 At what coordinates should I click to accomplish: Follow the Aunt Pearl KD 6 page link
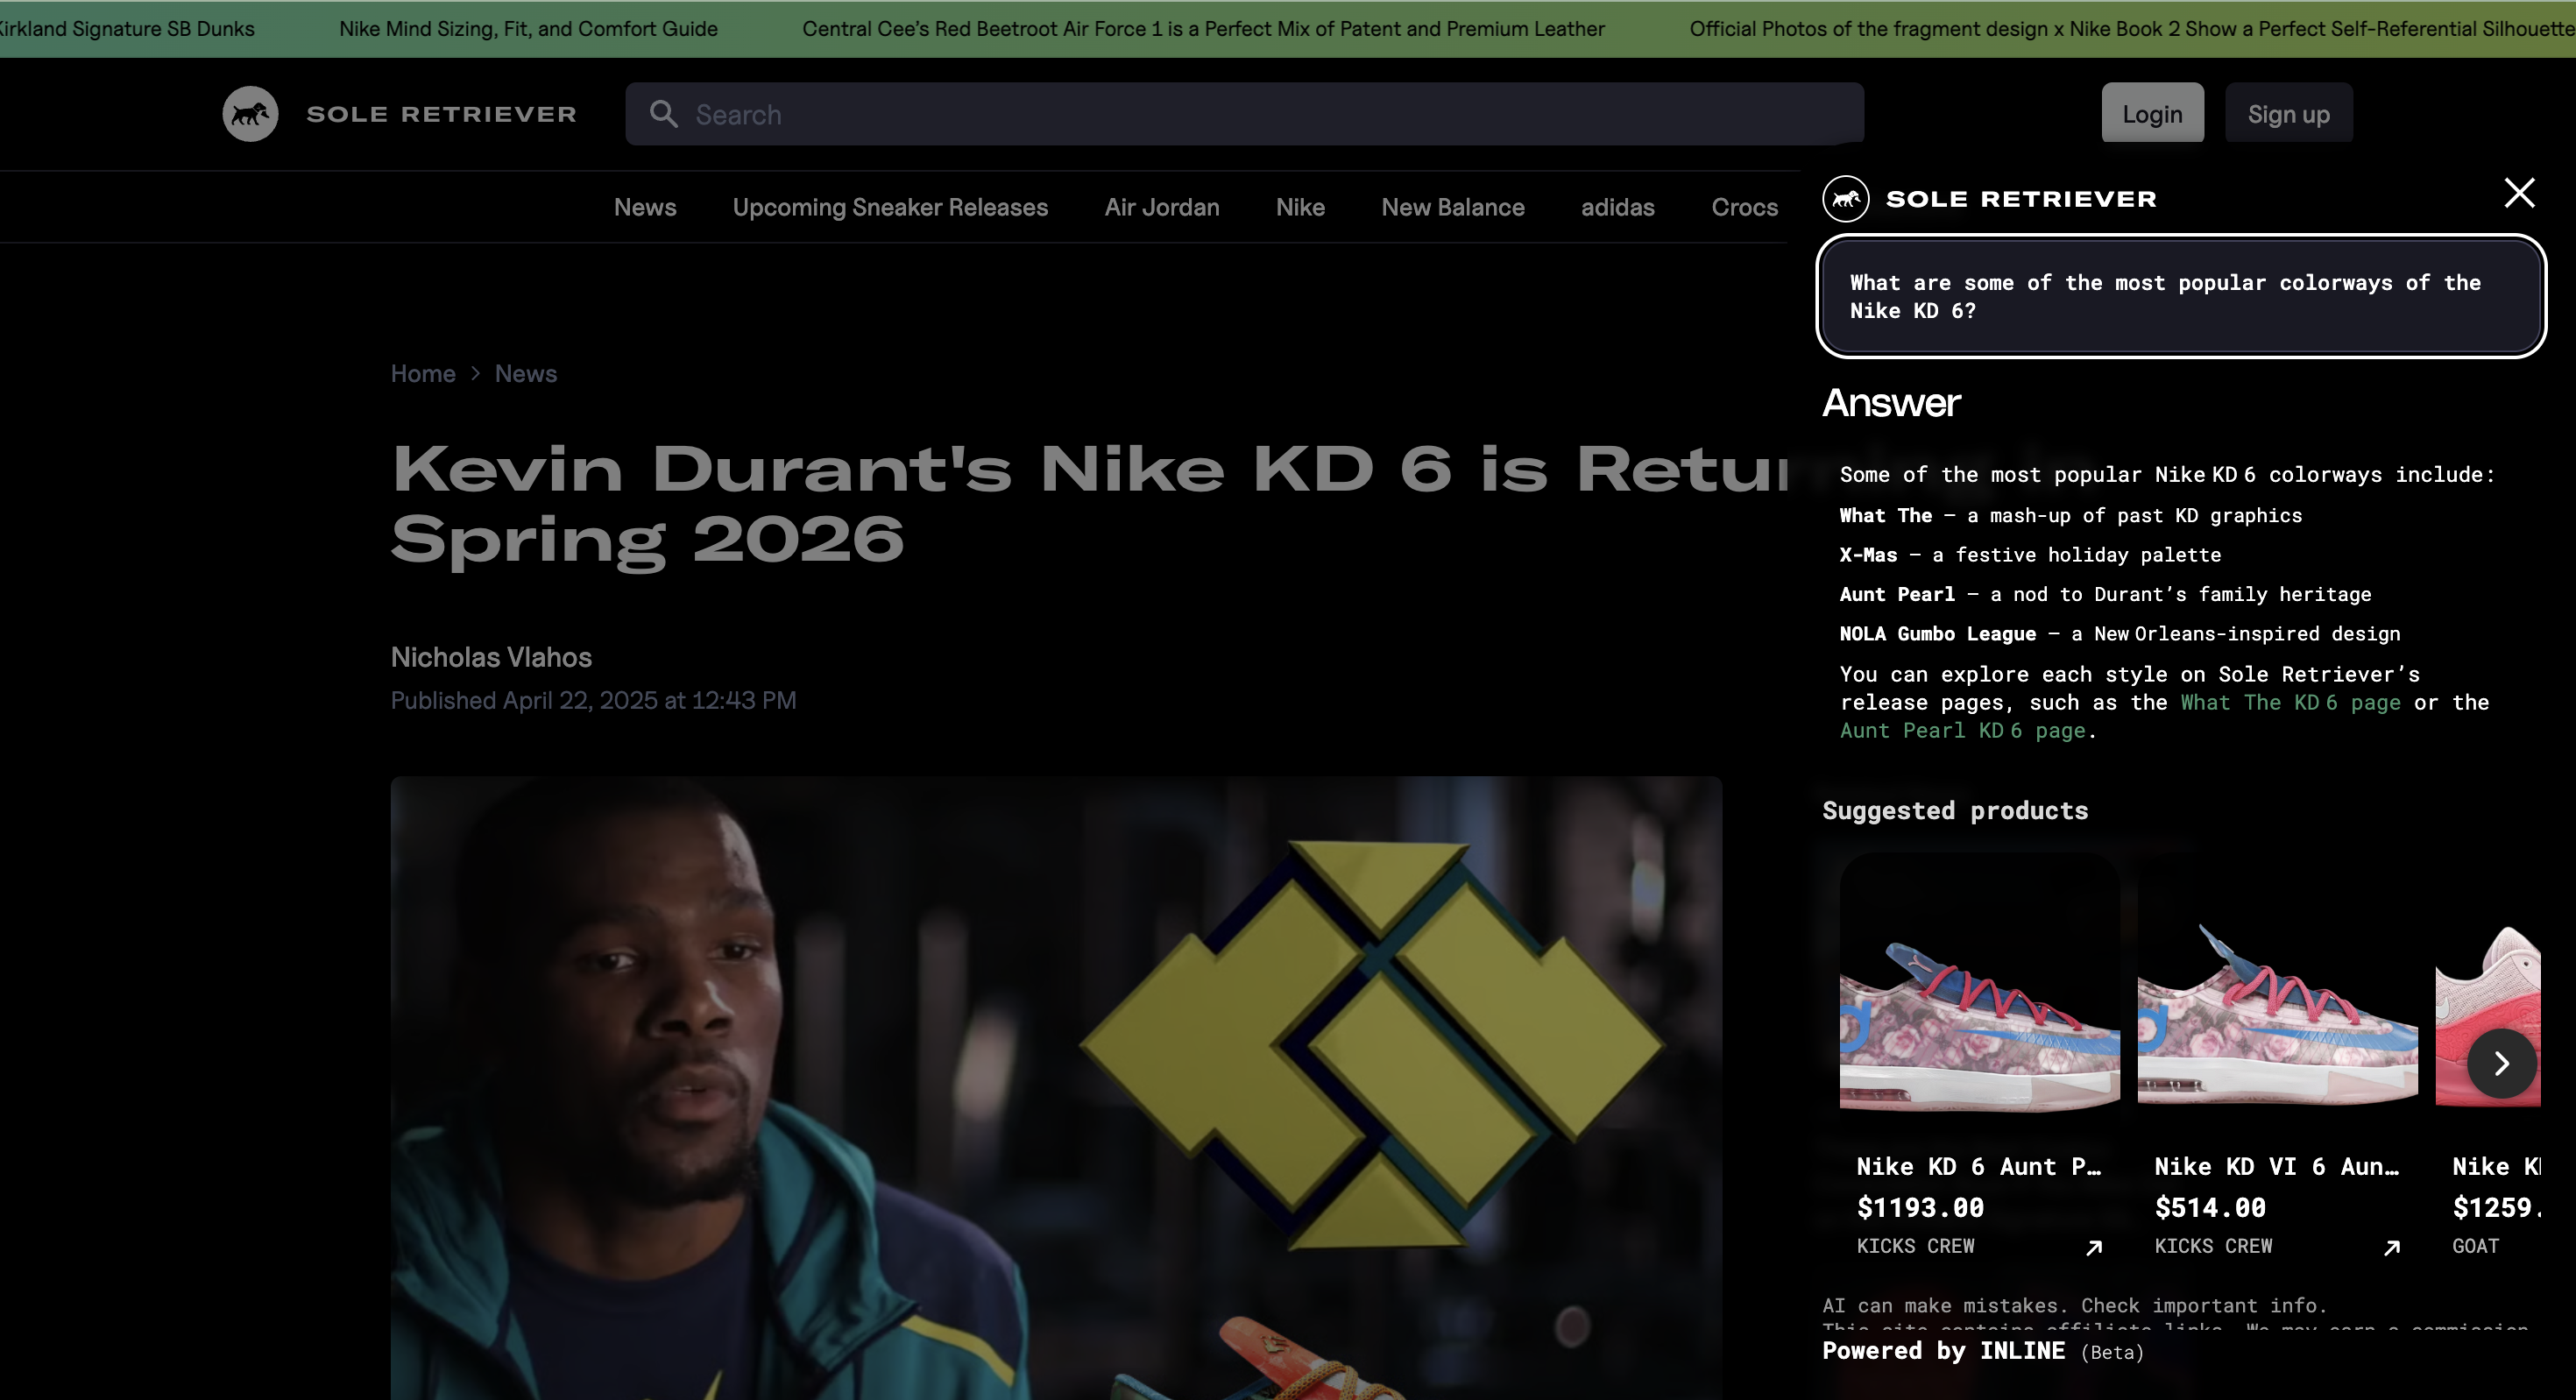[1962, 730]
